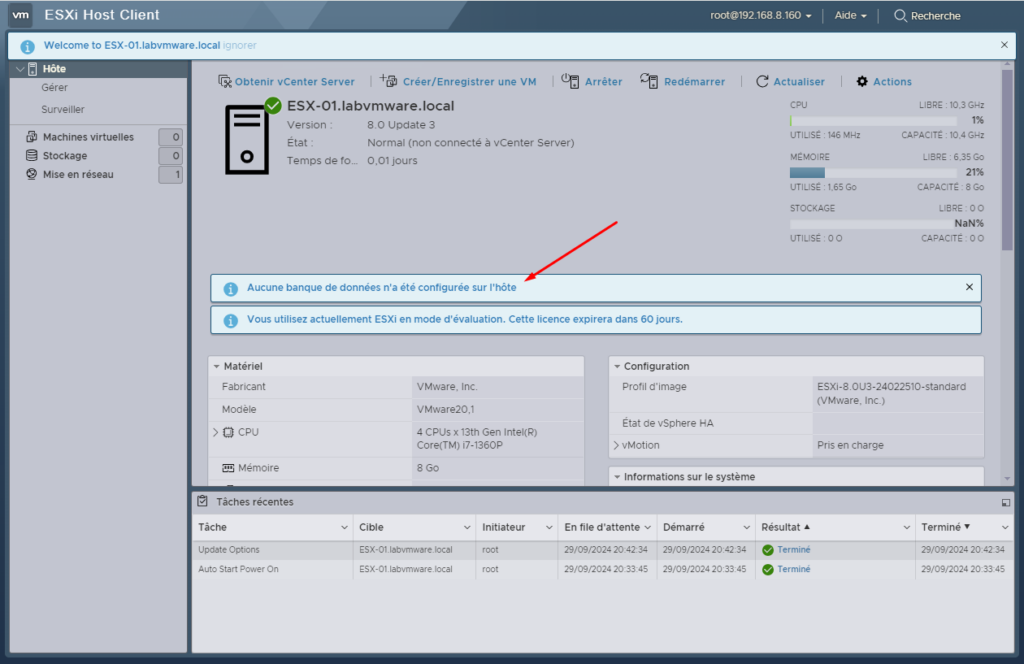
Task: Click the Recherche magnifier icon
Action: (899, 15)
